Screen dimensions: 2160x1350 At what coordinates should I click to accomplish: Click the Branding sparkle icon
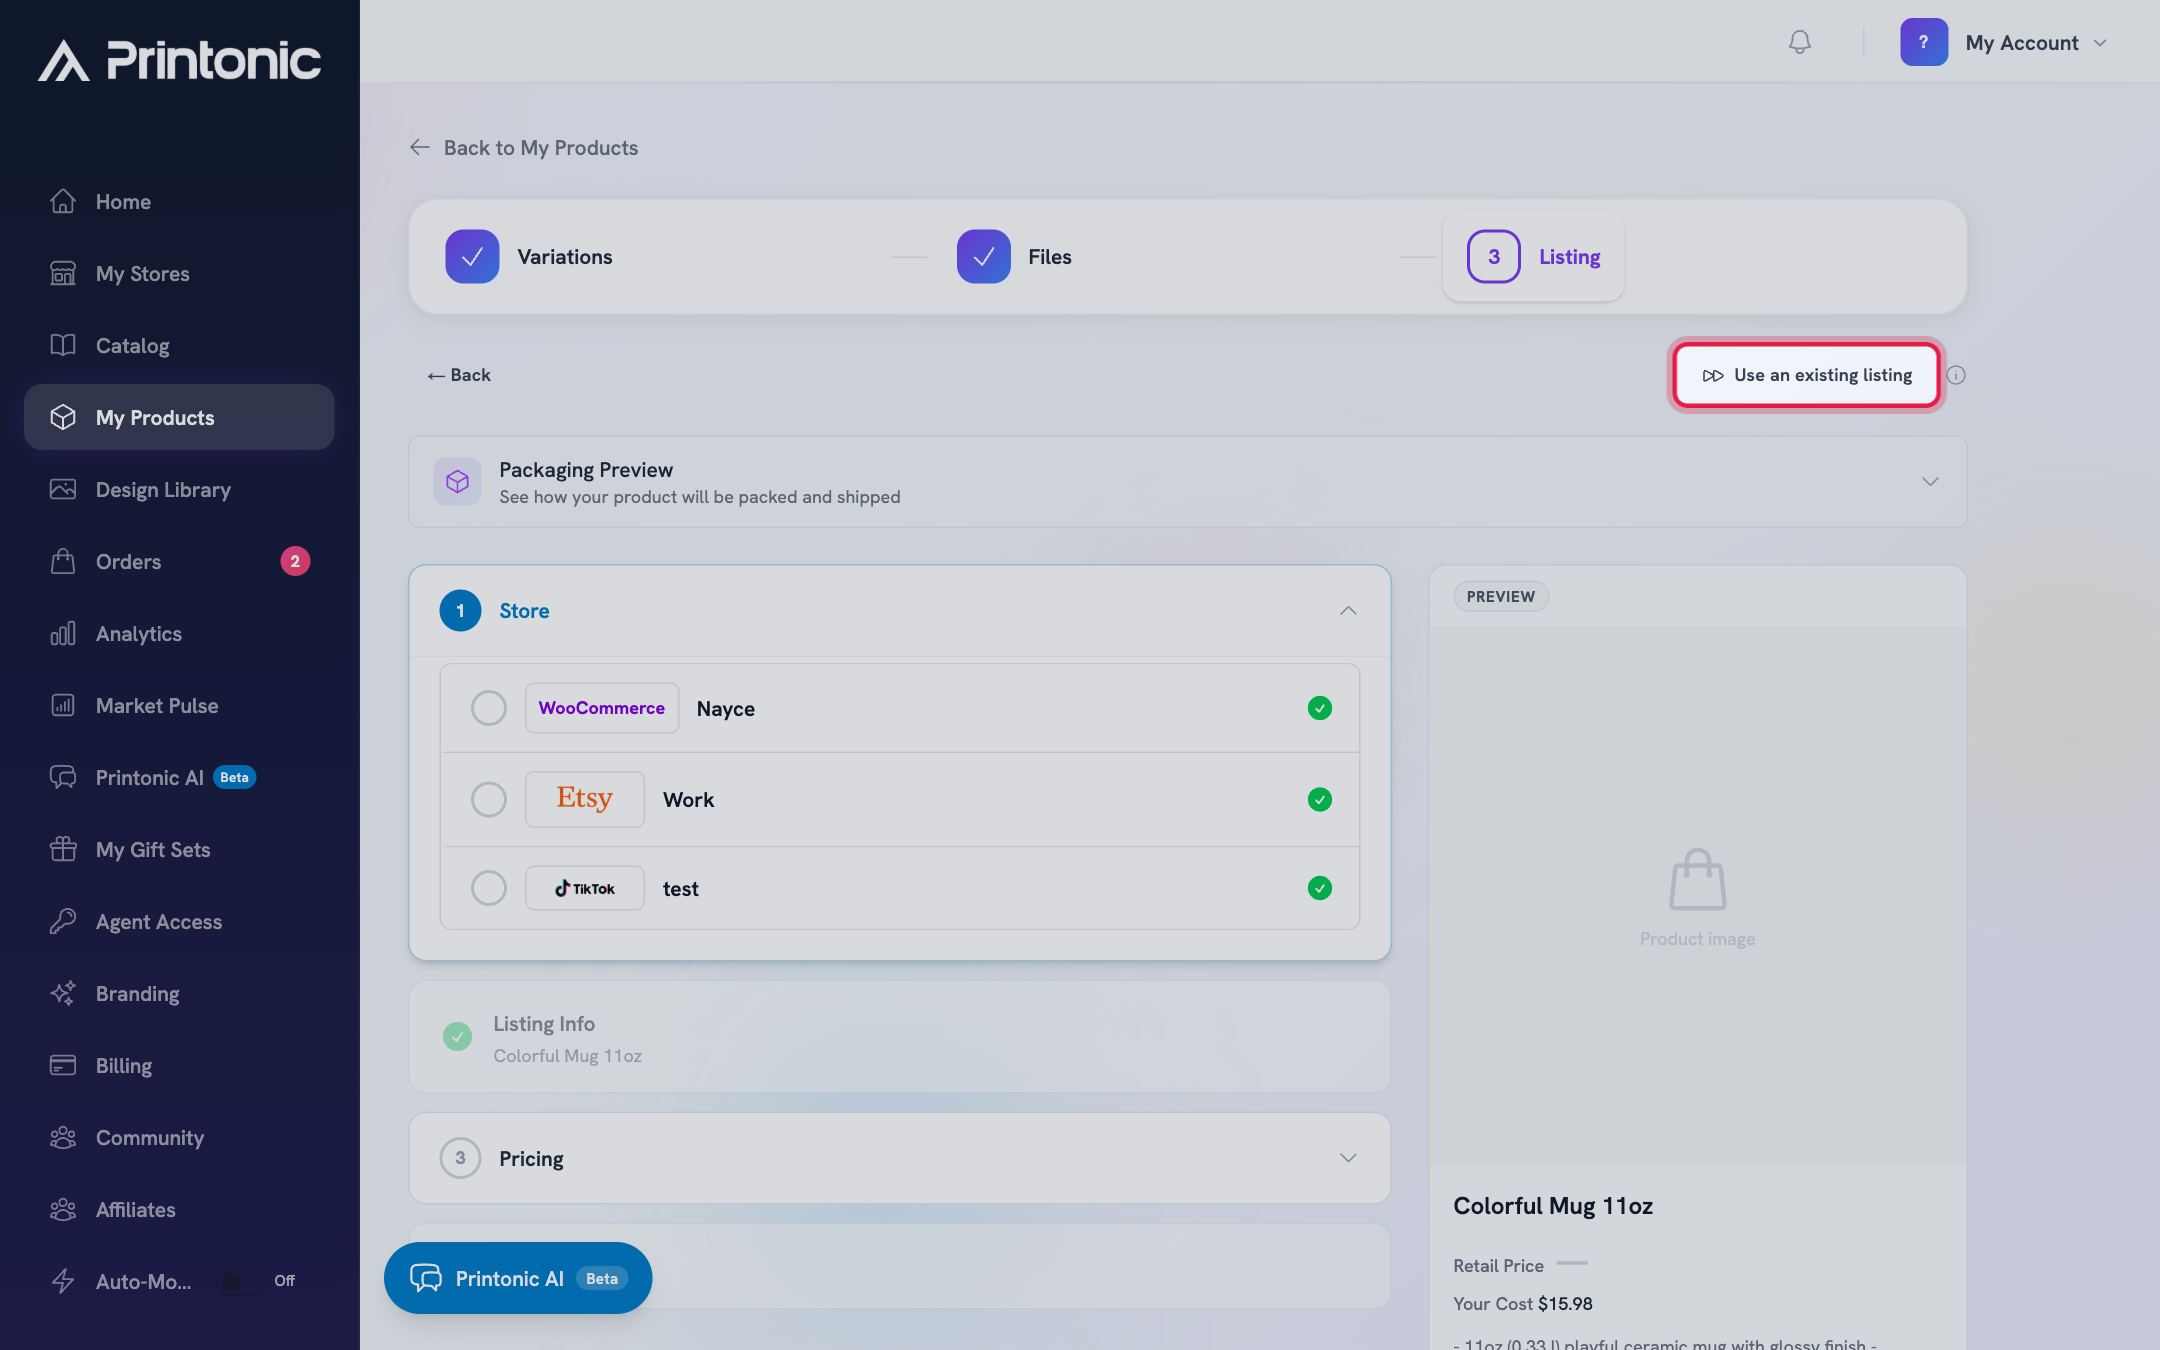pos(63,993)
